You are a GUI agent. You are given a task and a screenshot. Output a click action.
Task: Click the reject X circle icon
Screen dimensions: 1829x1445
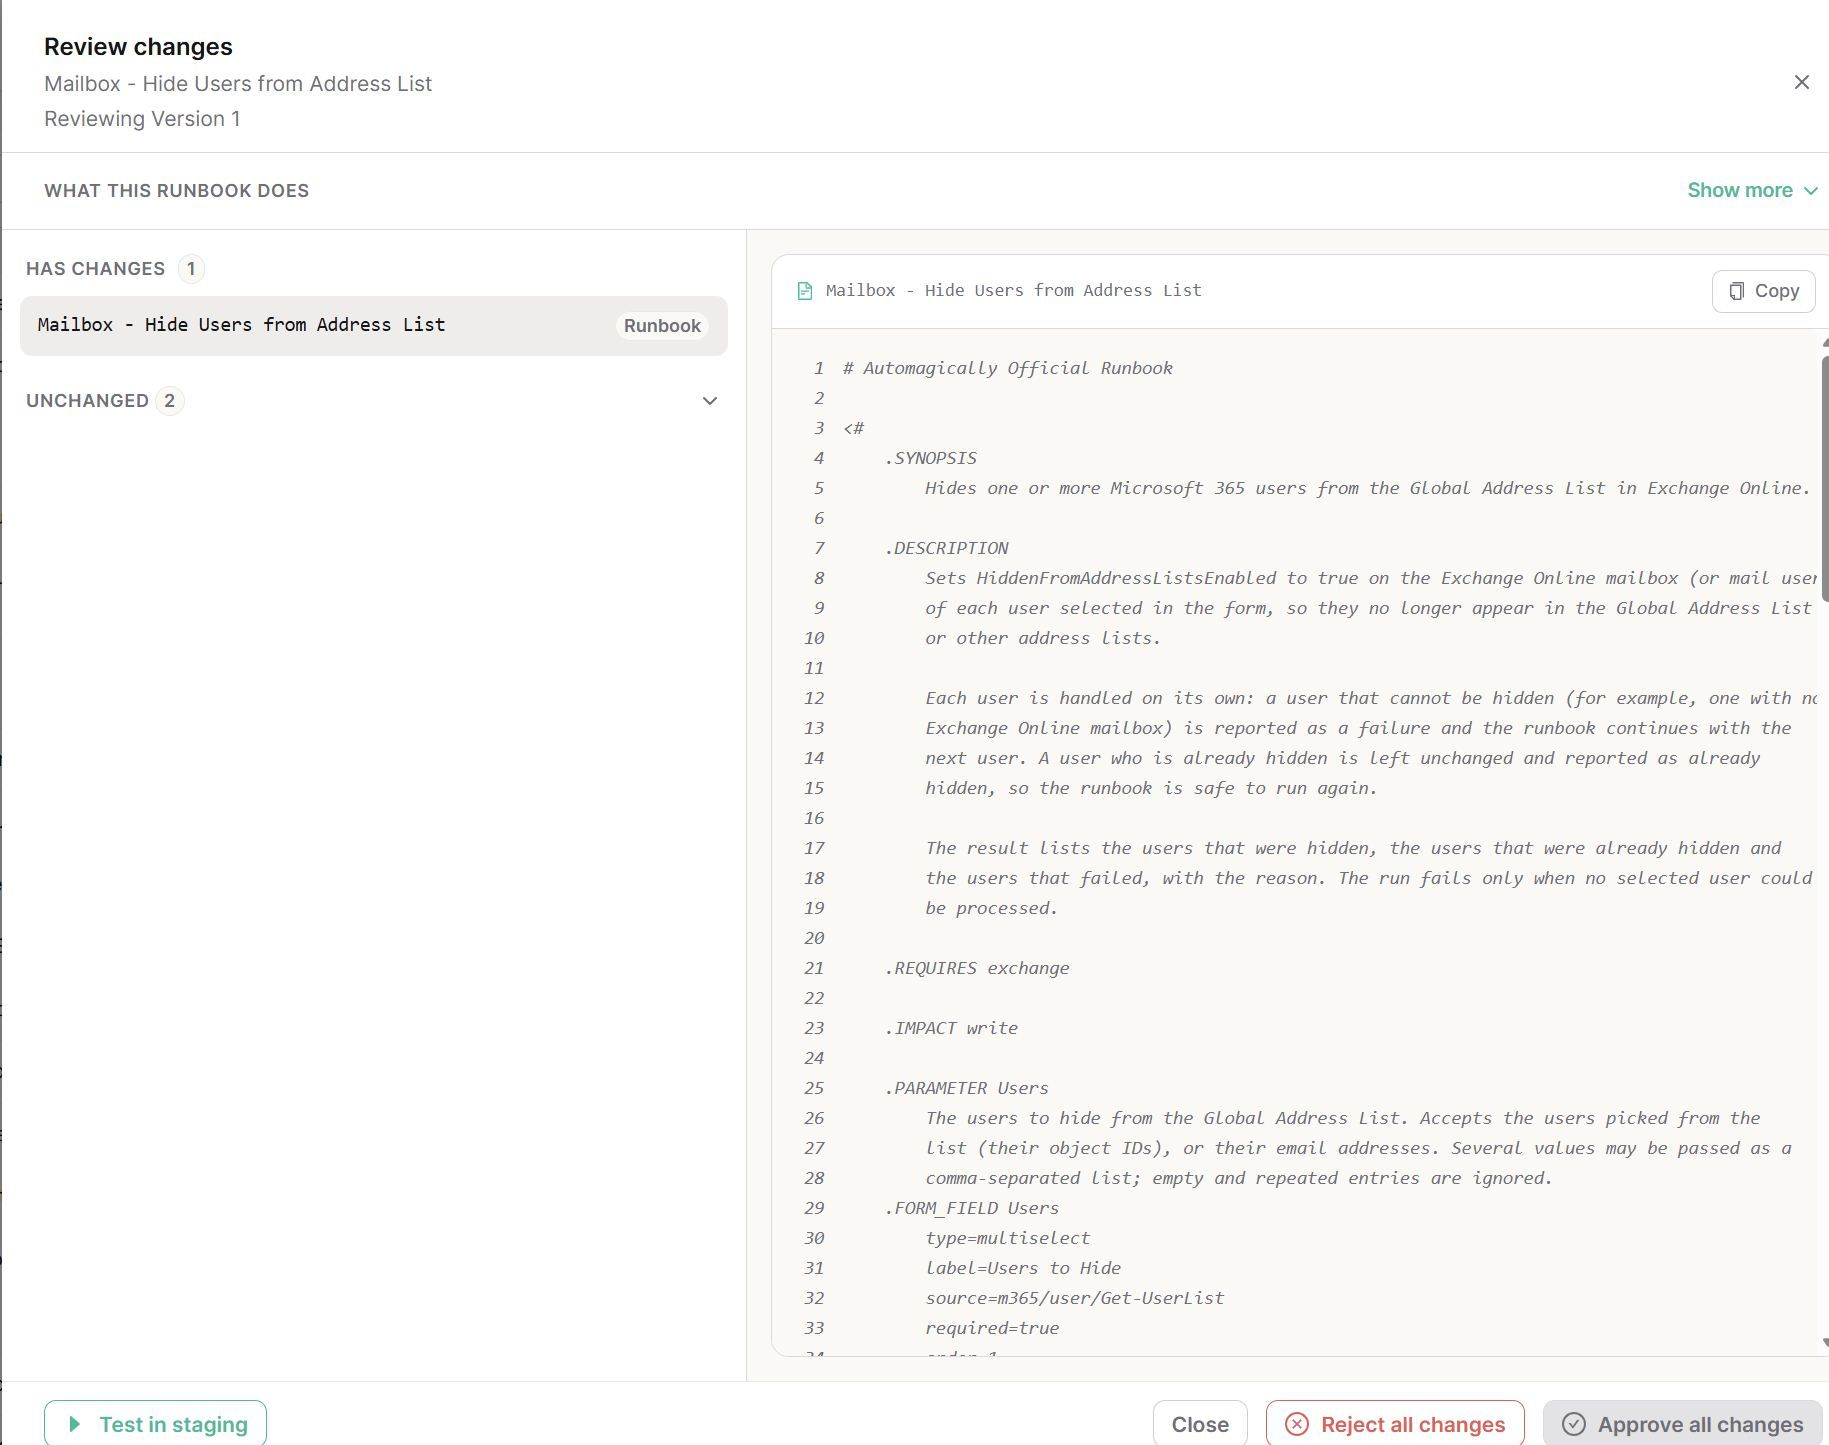1296,1424
